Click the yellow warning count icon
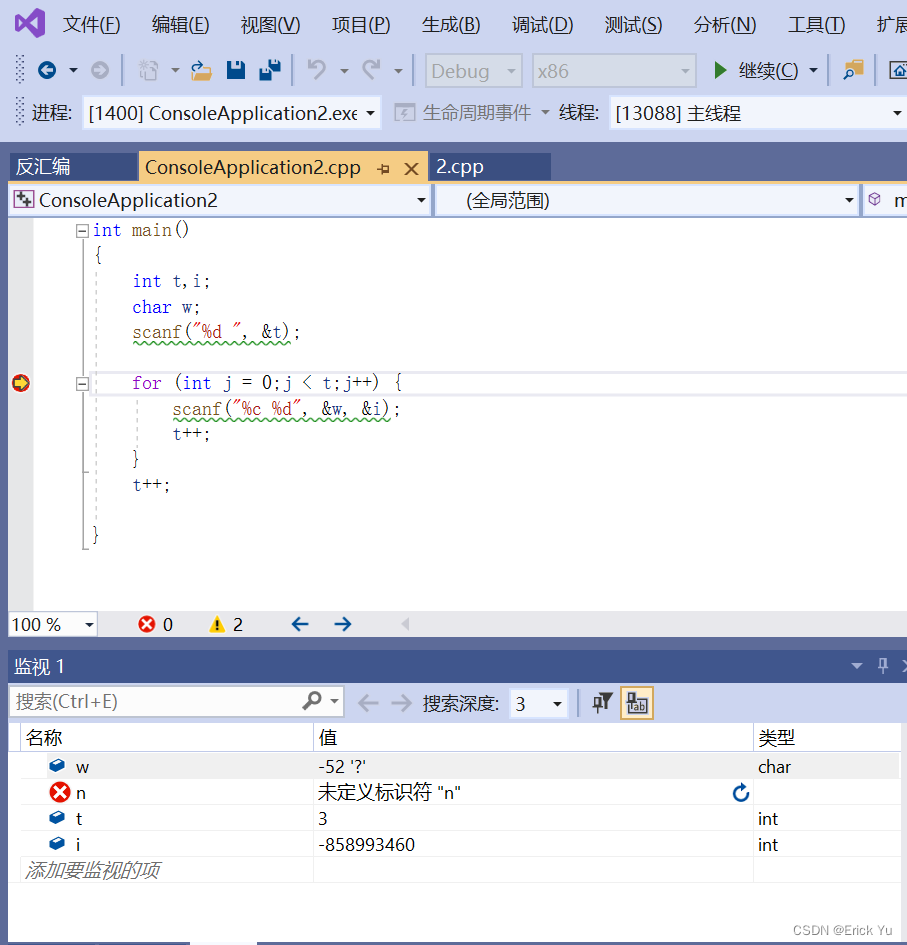The image size is (907, 945). click(217, 624)
